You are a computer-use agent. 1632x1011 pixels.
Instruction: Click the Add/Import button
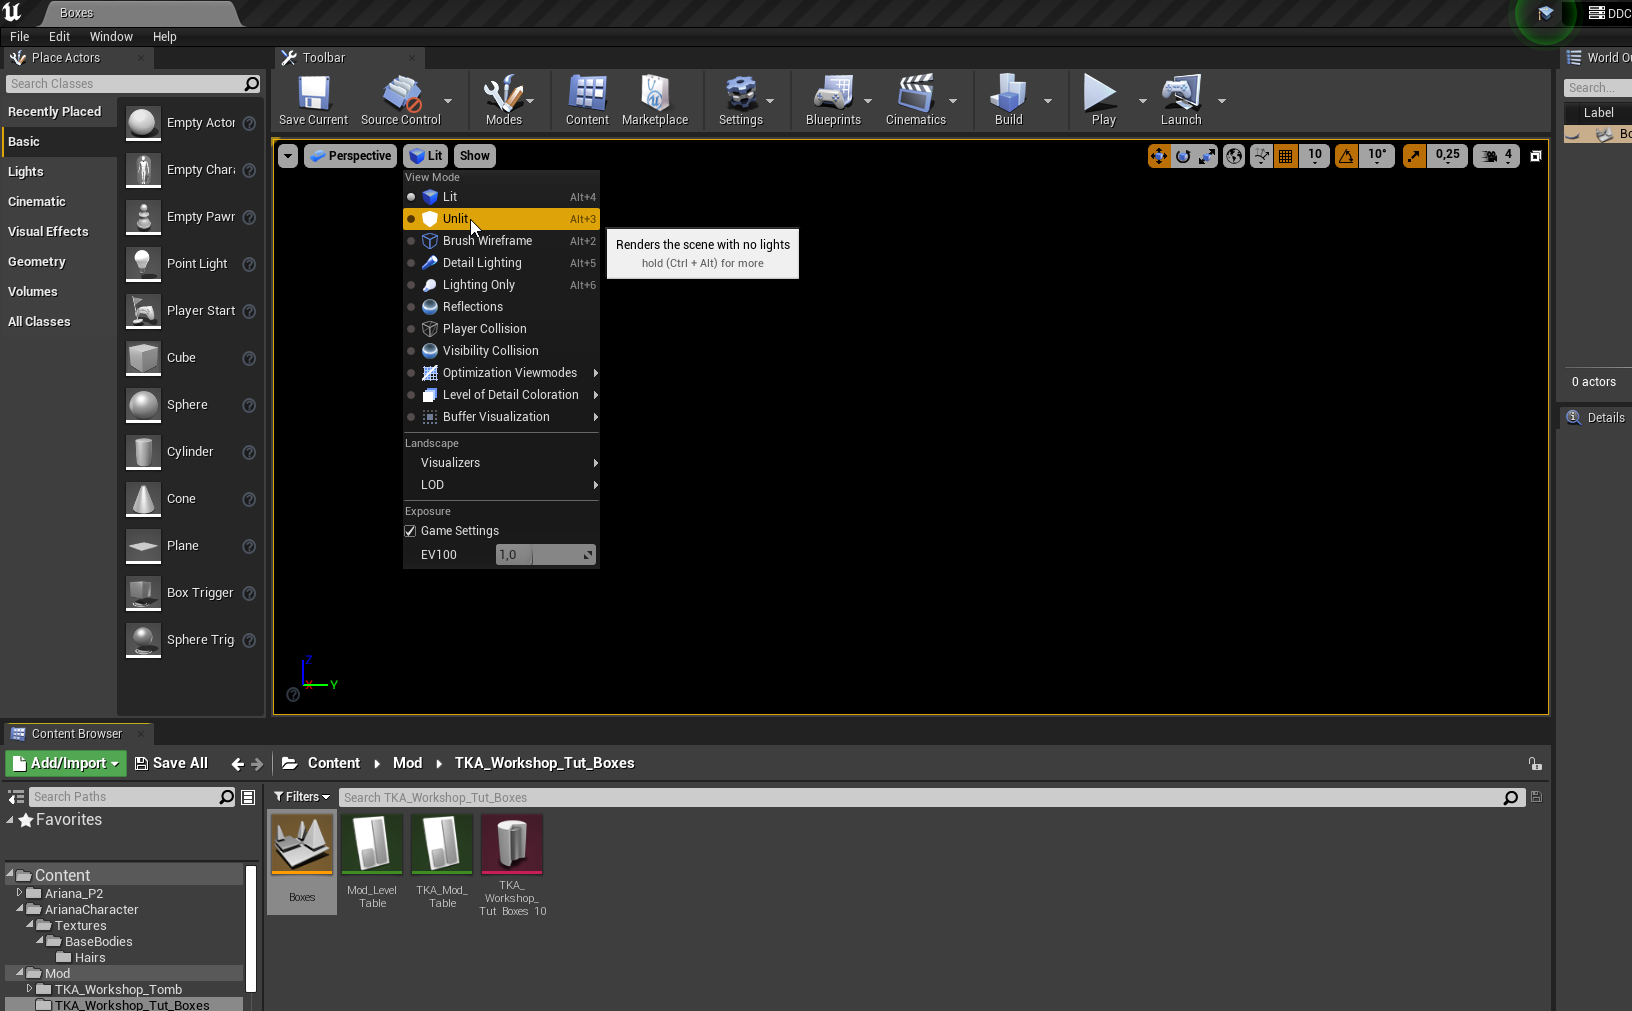[x=66, y=763]
